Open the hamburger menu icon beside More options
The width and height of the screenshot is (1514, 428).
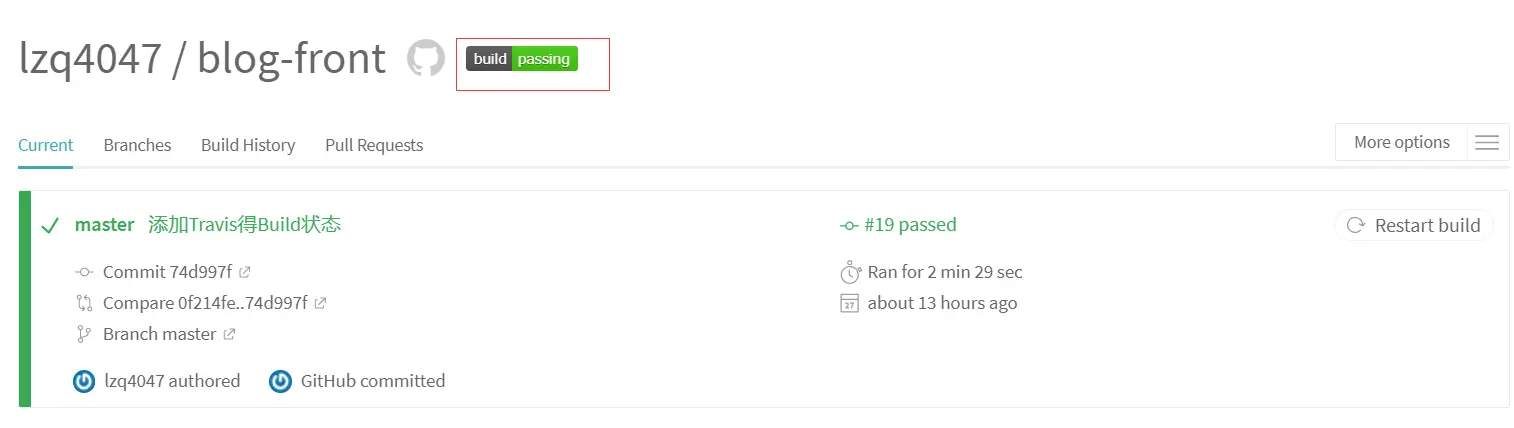pos(1487,143)
